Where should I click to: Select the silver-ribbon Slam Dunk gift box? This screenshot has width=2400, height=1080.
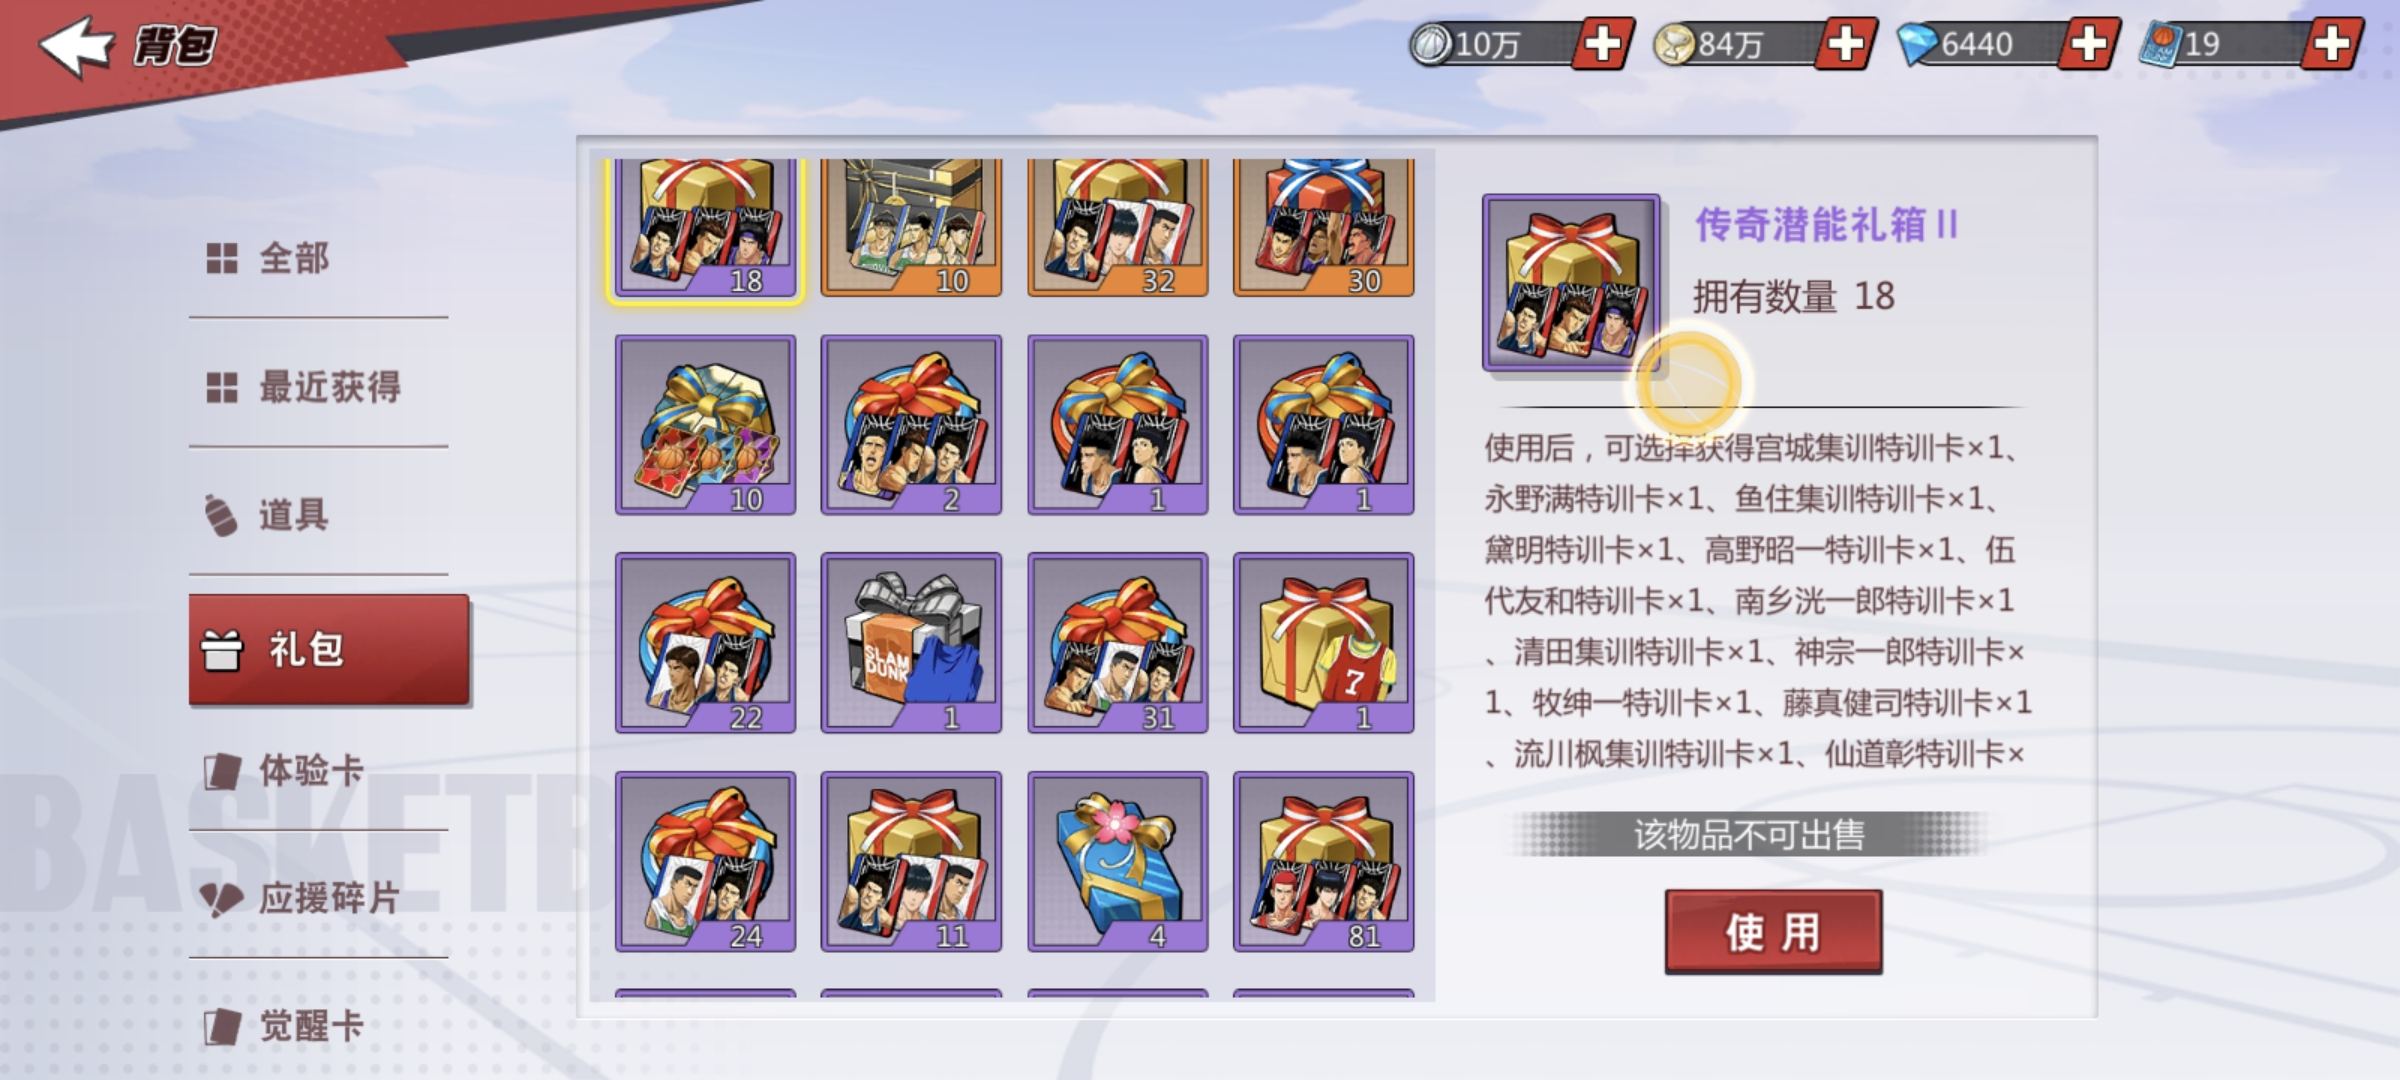pos(911,643)
